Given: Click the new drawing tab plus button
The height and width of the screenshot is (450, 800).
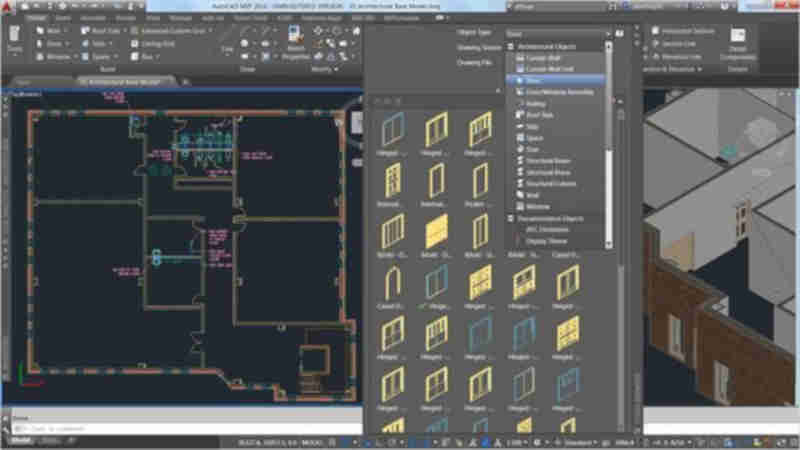Looking at the screenshot, I should pos(186,82).
